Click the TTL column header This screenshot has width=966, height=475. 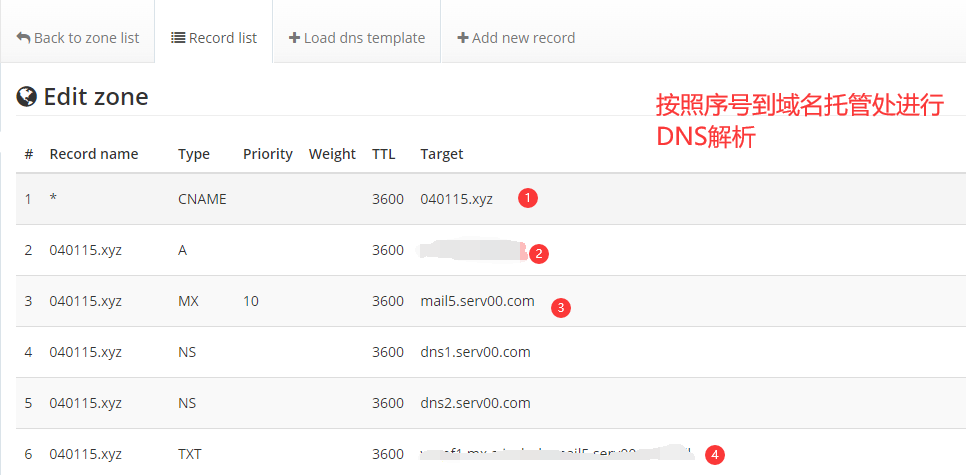pyautogui.click(x=384, y=154)
